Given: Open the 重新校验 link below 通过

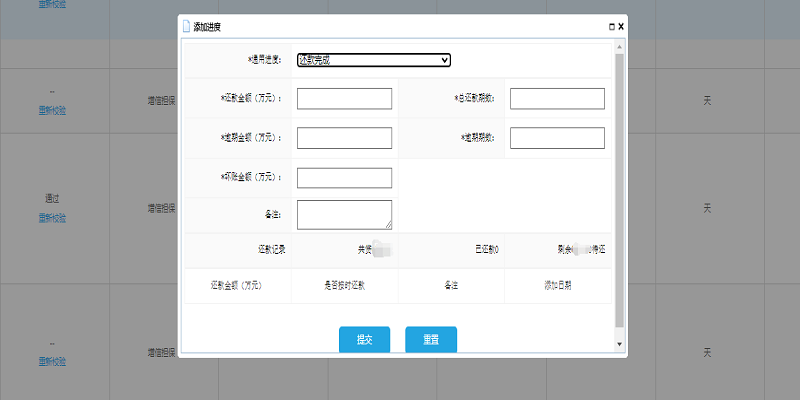Looking at the screenshot, I should click(x=52, y=218).
